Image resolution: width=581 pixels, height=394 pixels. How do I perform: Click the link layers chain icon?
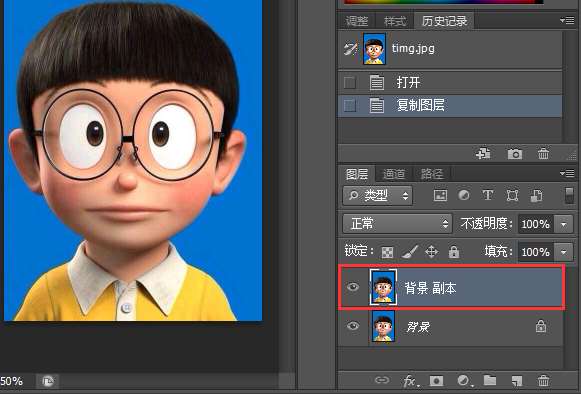382,380
